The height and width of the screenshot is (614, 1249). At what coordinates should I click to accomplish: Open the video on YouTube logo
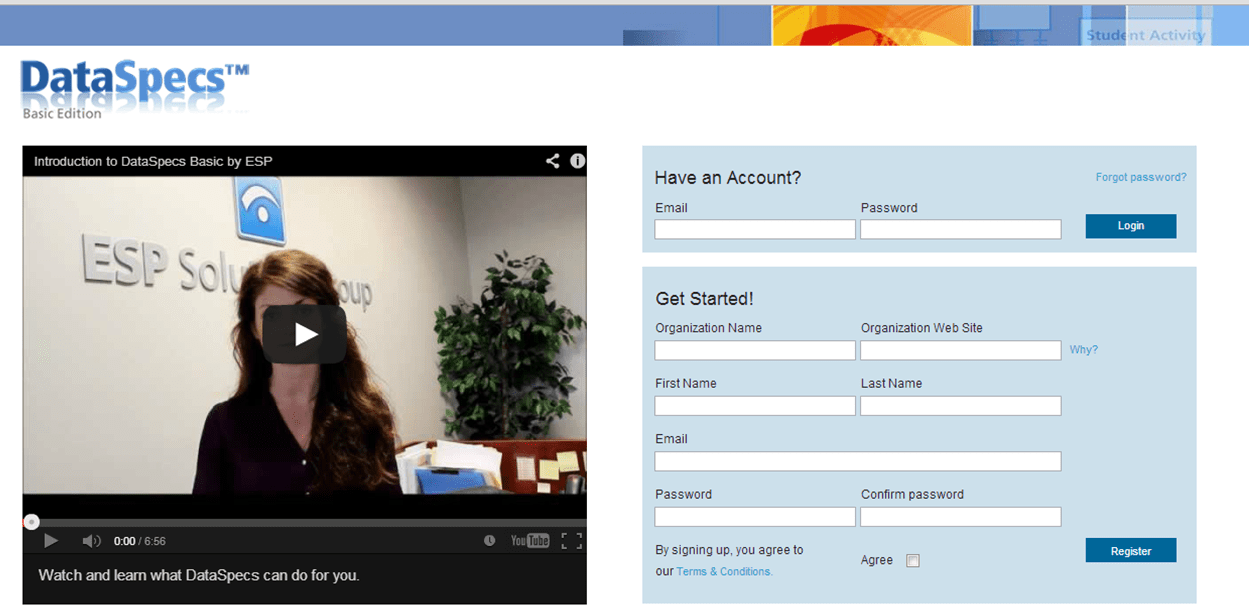pos(530,541)
